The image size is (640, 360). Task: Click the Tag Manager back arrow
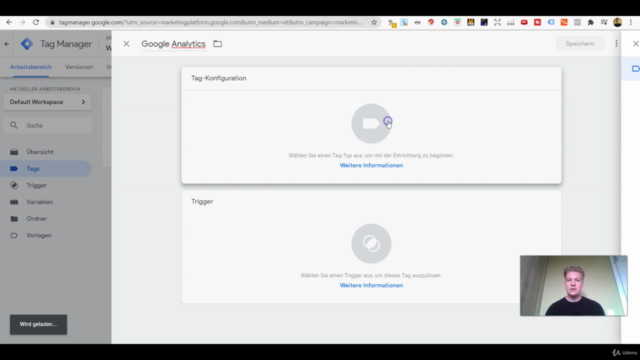(x=7, y=44)
